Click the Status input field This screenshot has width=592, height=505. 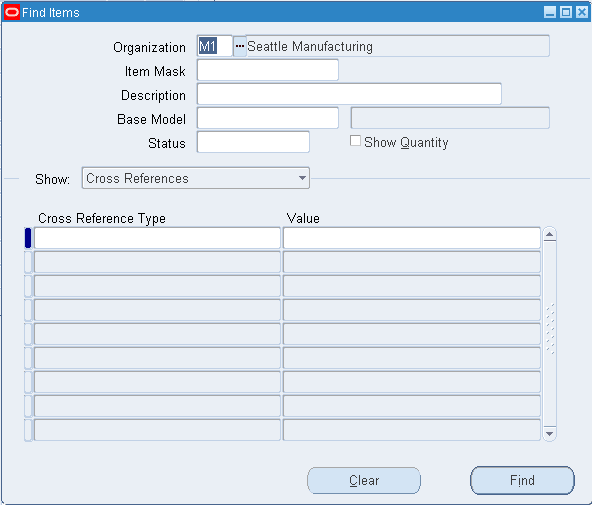(x=253, y=142)
